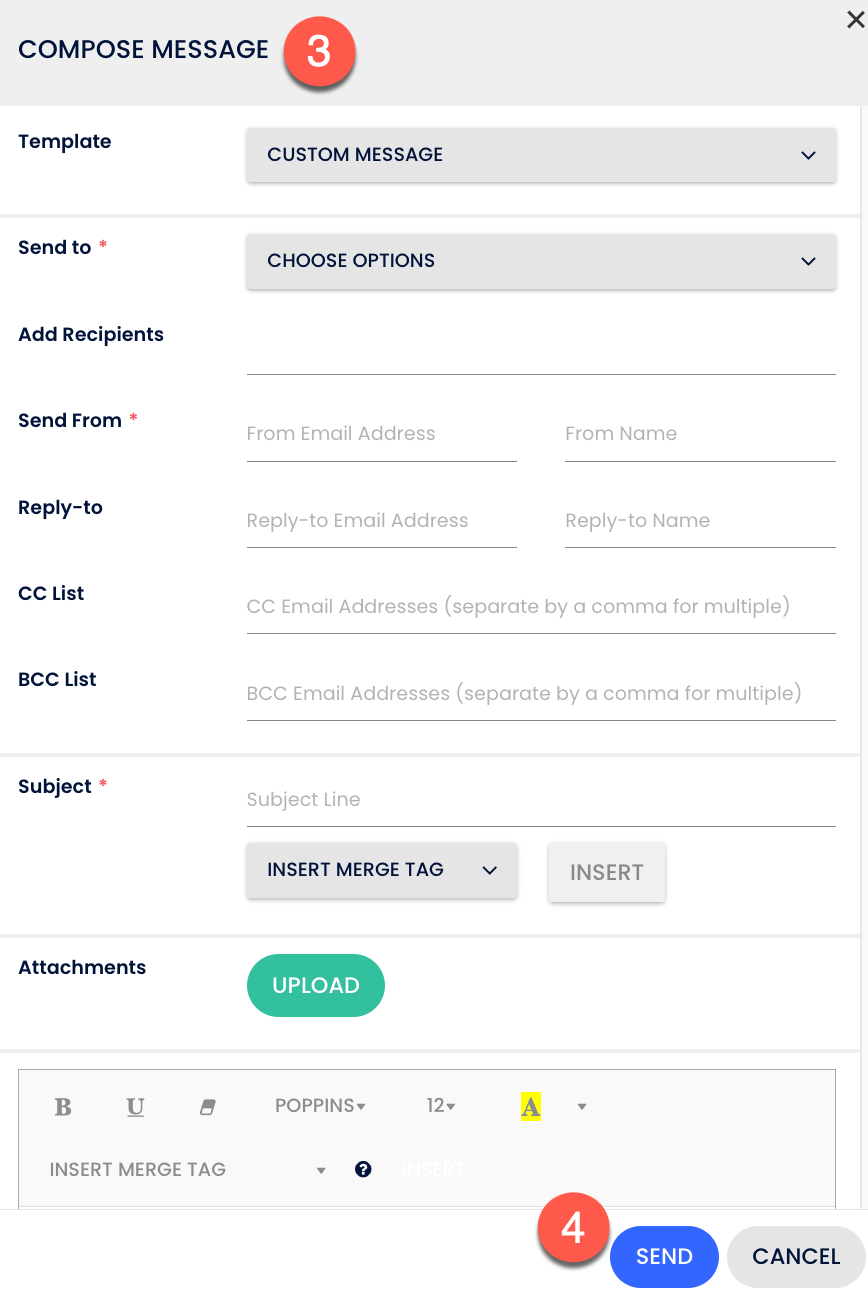Open the Insert Merge Tag subject dropdown
The height and width of the screenshot is (1300, 868).
pos(382,870)
